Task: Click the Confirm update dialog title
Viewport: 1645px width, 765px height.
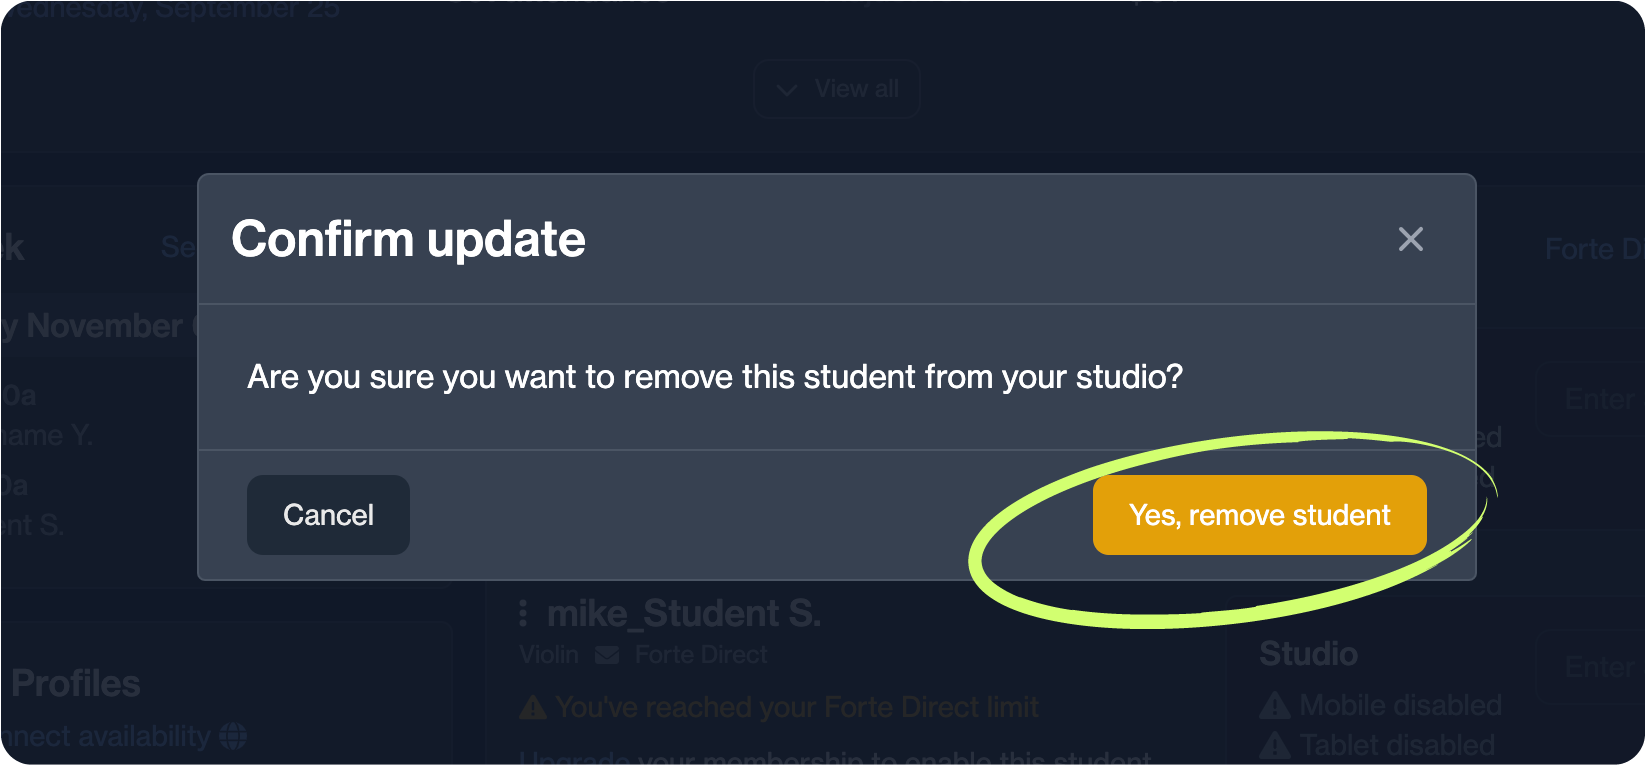Action: [x=408, y=239]
